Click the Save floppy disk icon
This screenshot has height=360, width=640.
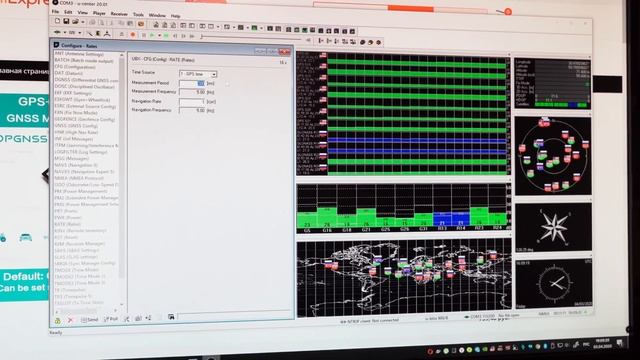[x=66, y=21]
